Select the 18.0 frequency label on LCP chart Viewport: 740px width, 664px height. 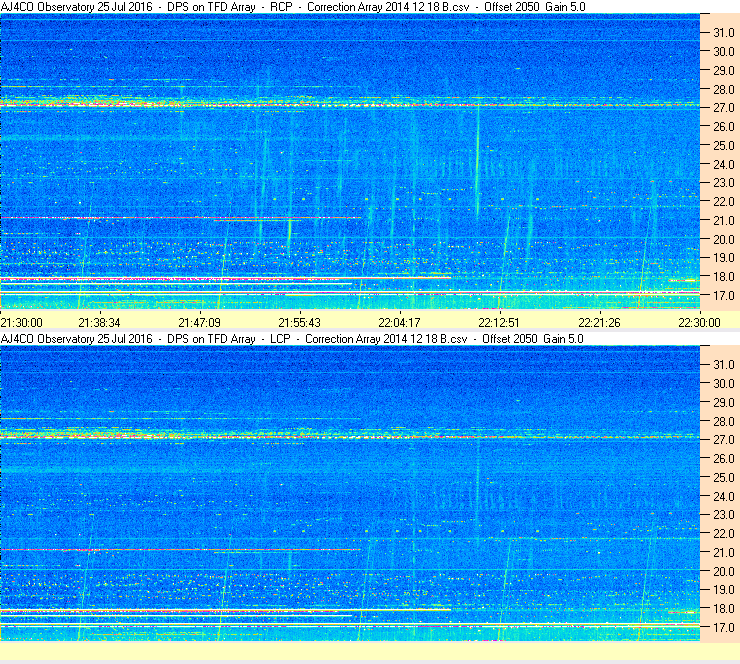[724, 609]
